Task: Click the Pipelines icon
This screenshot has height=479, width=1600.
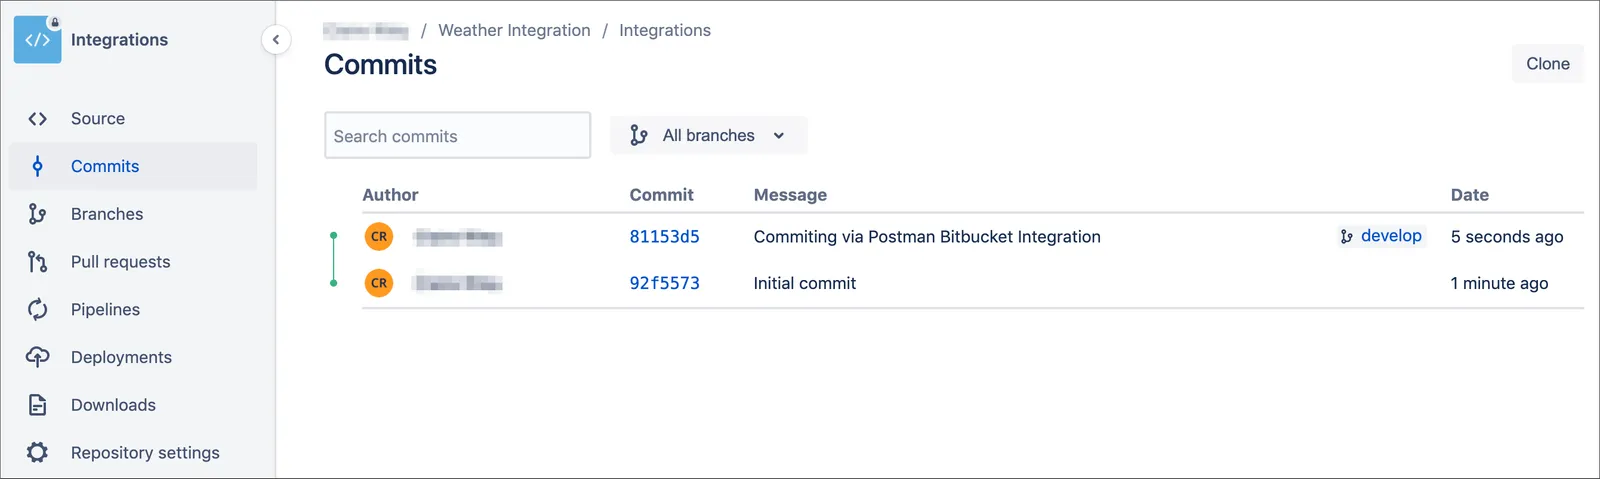Action: 37,310
